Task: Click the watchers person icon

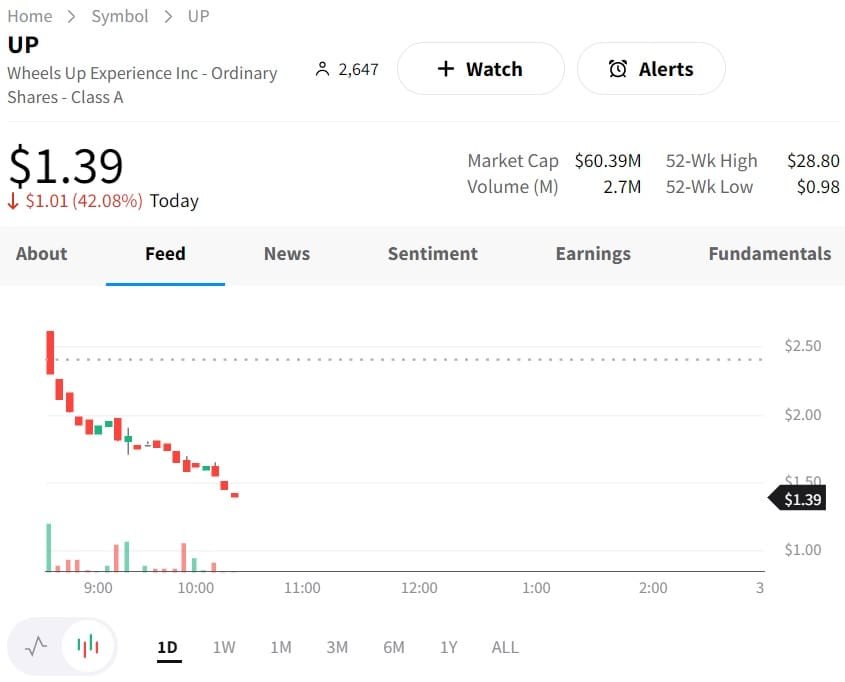Action: 322,69
